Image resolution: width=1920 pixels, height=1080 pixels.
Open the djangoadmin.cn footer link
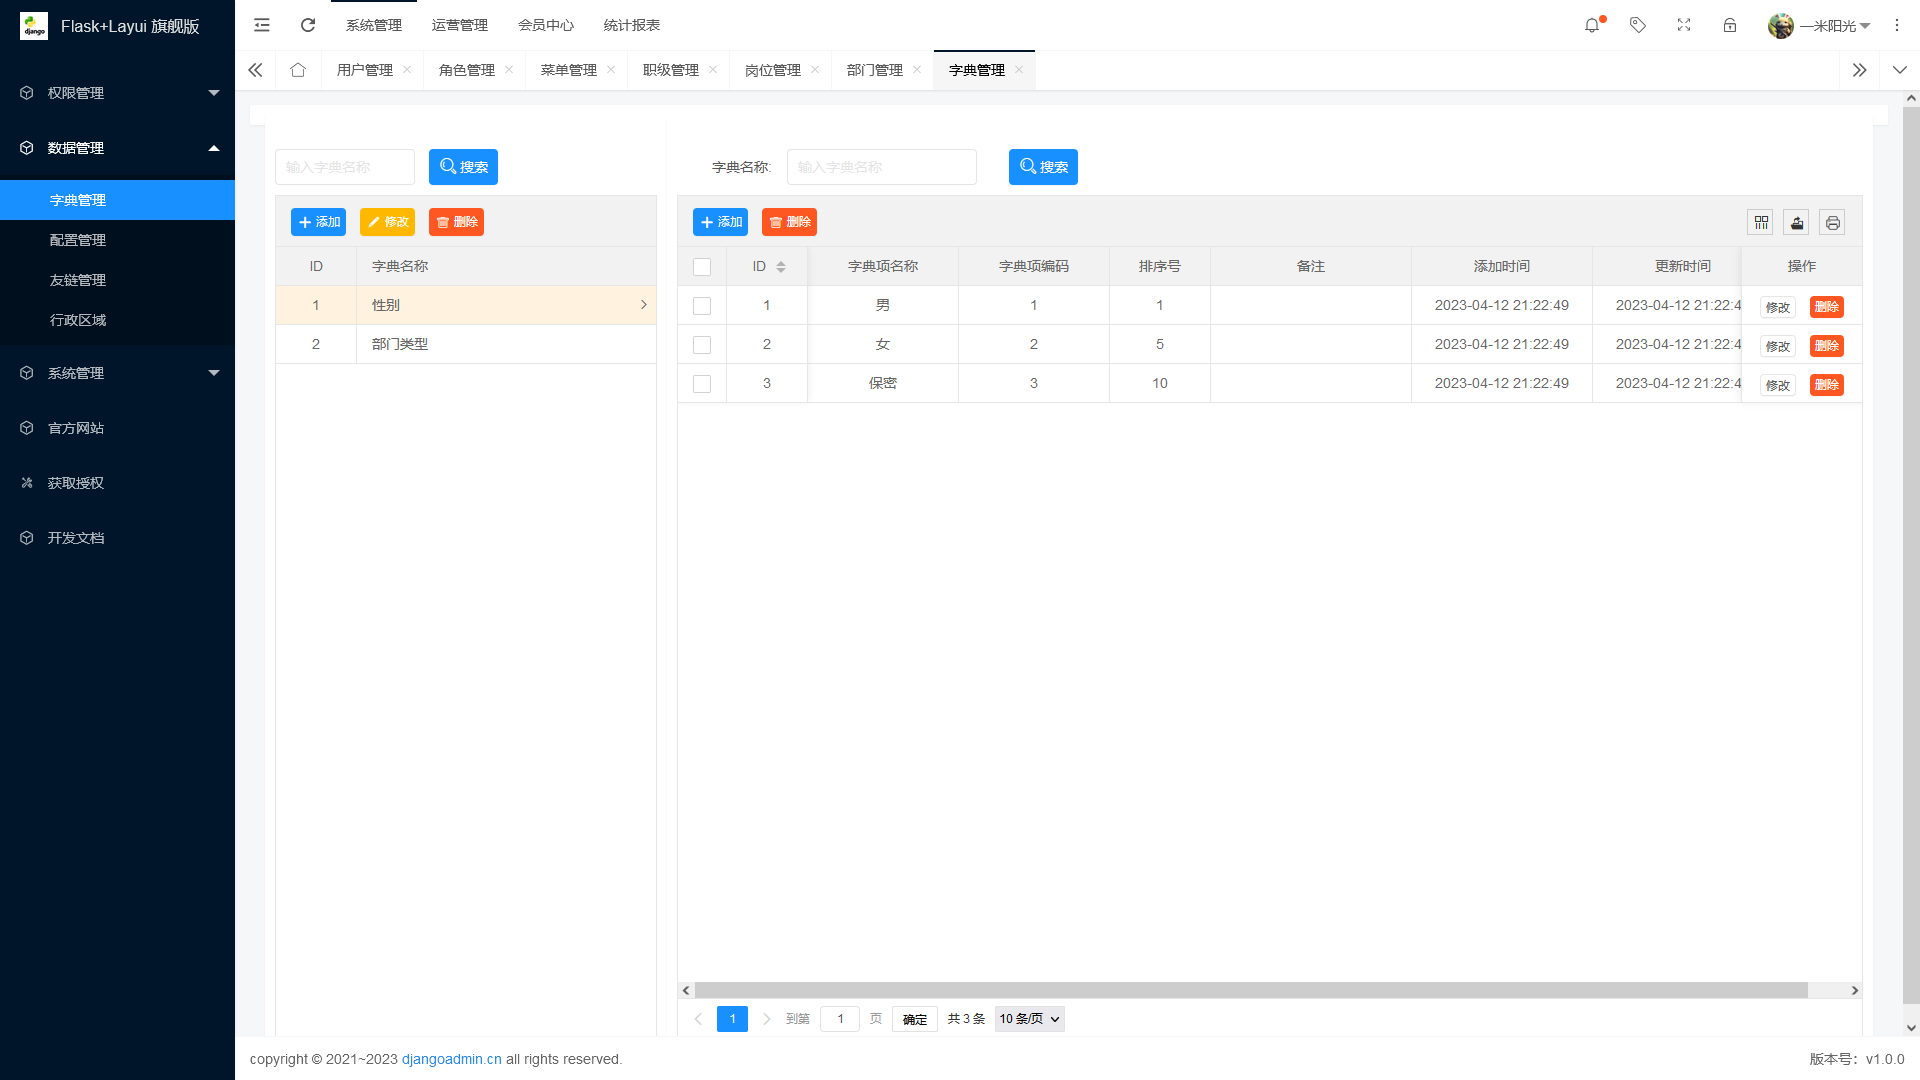(x=451, y=1059)
